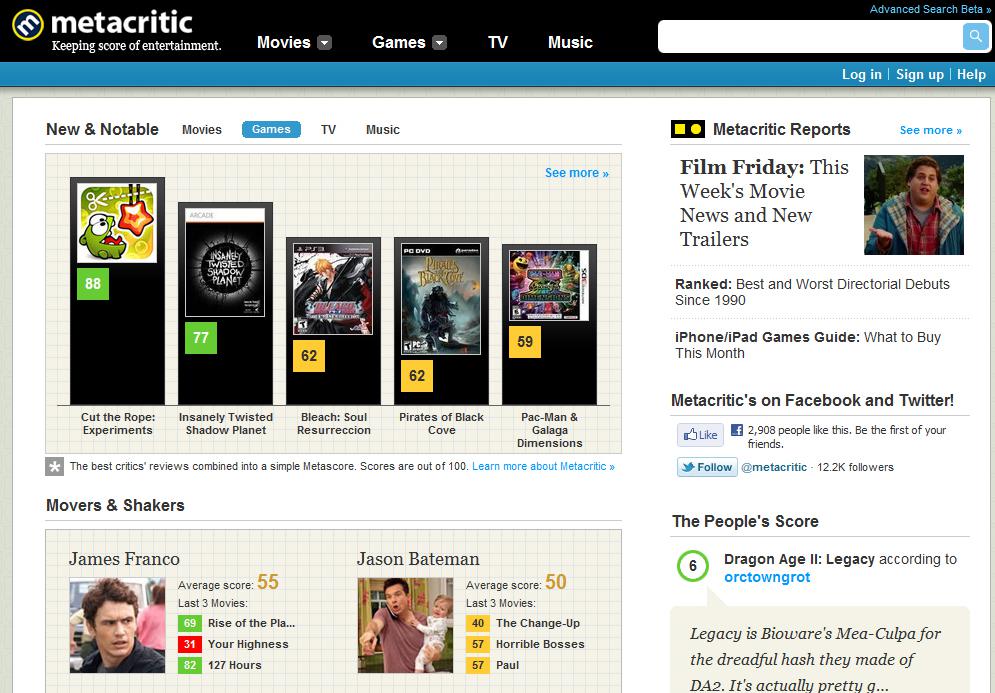Click the Pirates of Black Cove cover
The width and height of the screenshot is (995, 693).
(440, 300)
